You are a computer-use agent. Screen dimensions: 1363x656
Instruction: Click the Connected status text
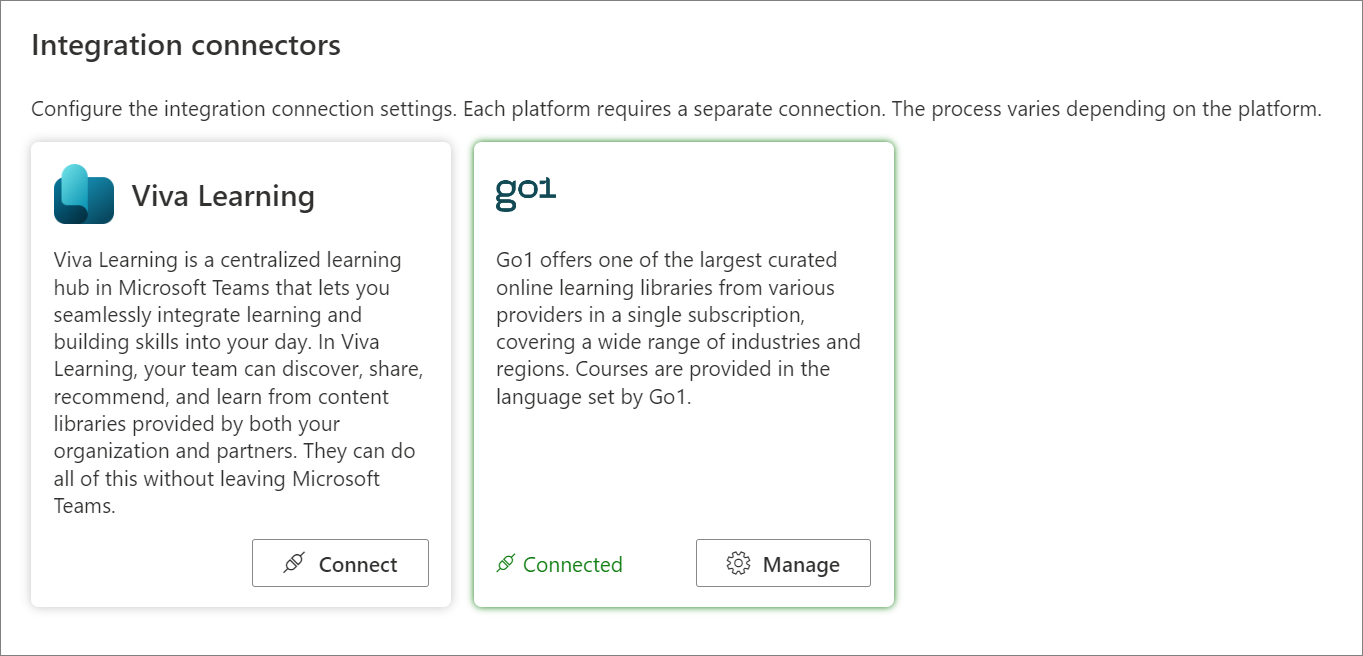point(572,565)
